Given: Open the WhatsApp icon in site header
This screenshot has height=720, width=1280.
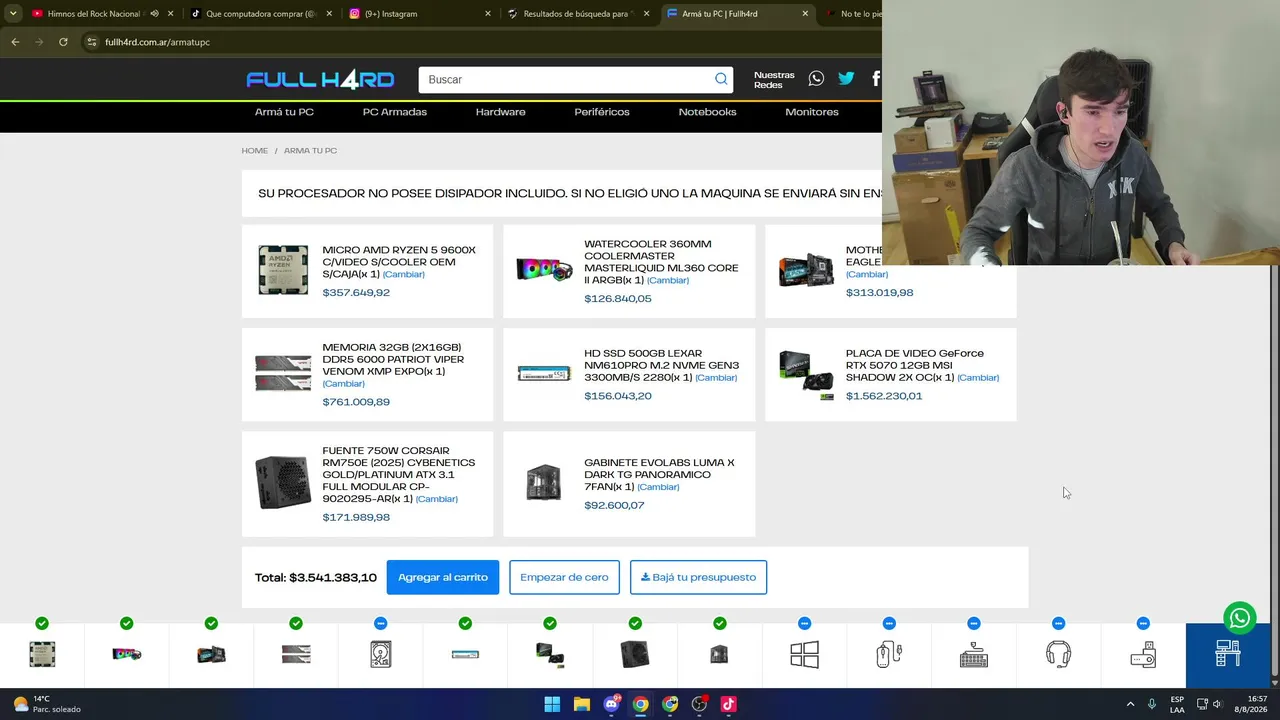Looking at the screenshot, I should click(816, 78).
